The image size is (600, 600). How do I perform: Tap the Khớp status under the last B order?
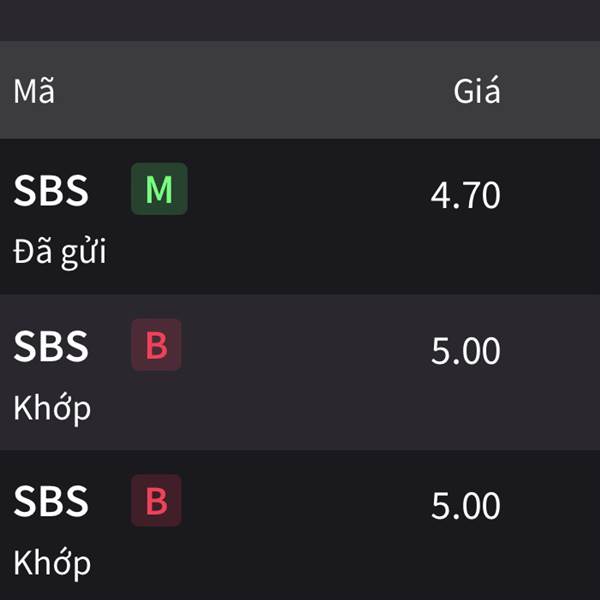(52, 564)
